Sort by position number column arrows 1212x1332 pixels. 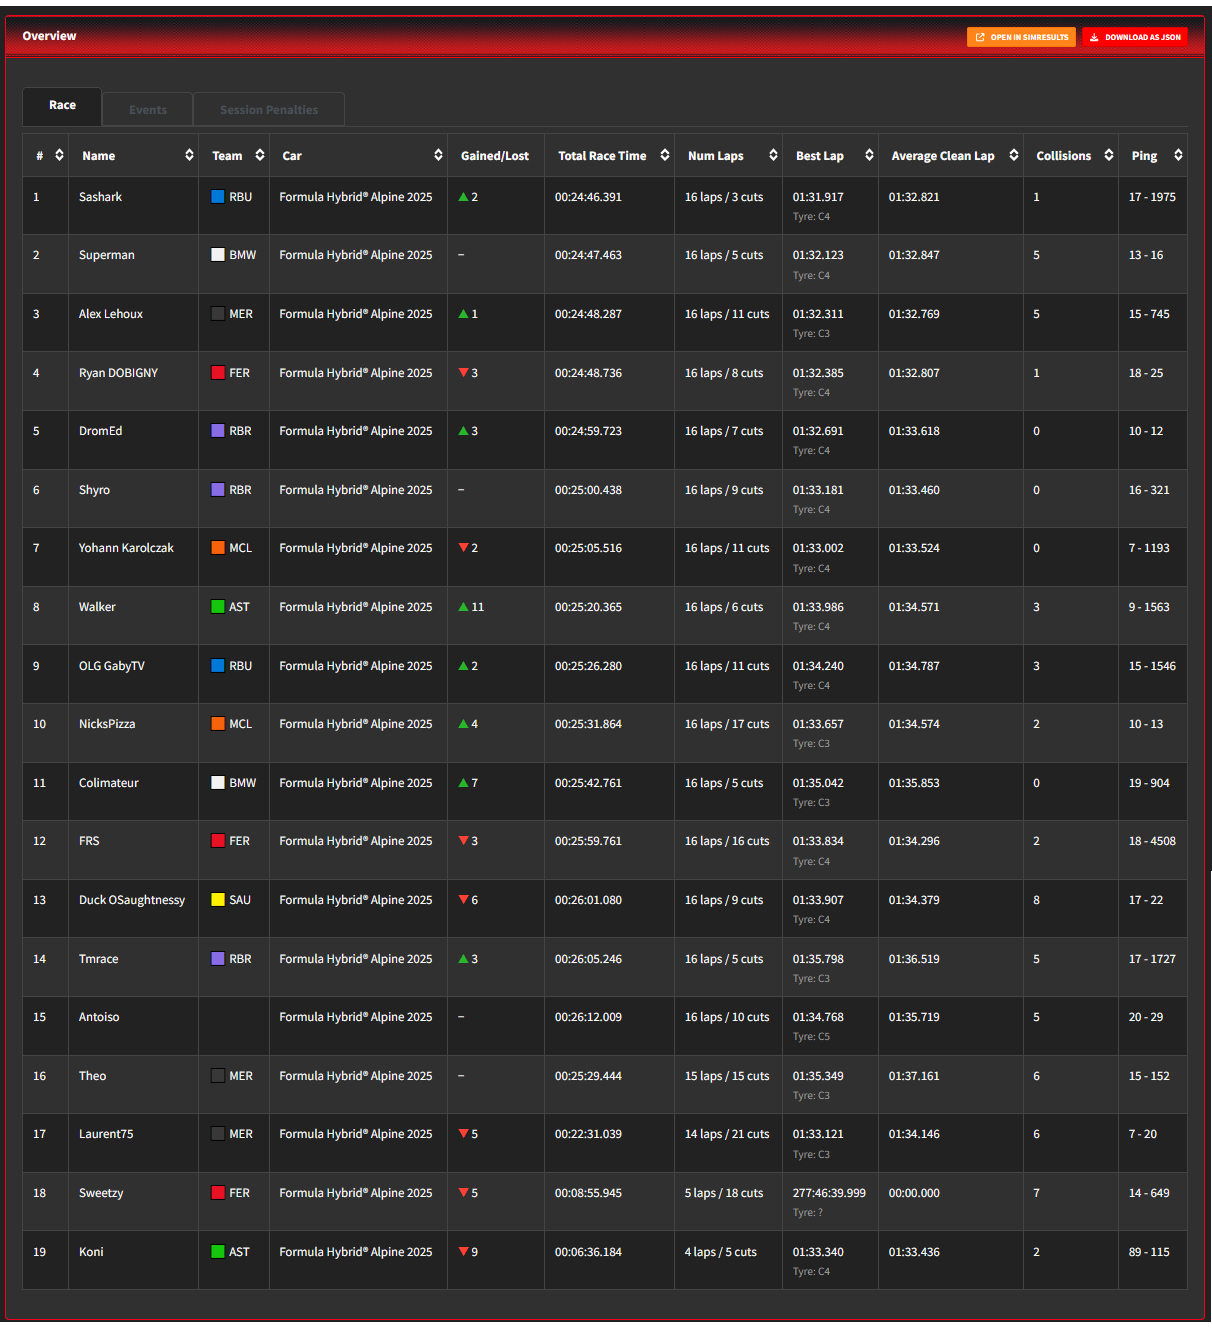[59, 155]
